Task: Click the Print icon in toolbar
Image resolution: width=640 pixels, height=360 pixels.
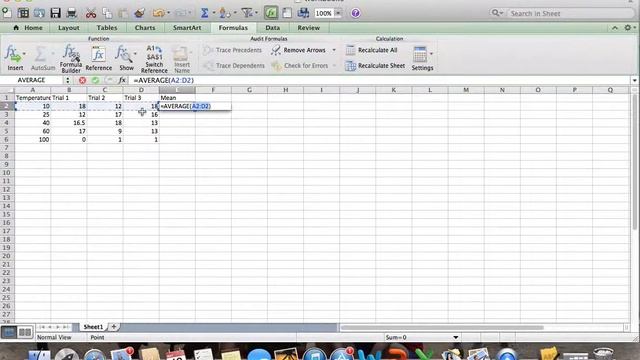Action: (x=72, y=13)
